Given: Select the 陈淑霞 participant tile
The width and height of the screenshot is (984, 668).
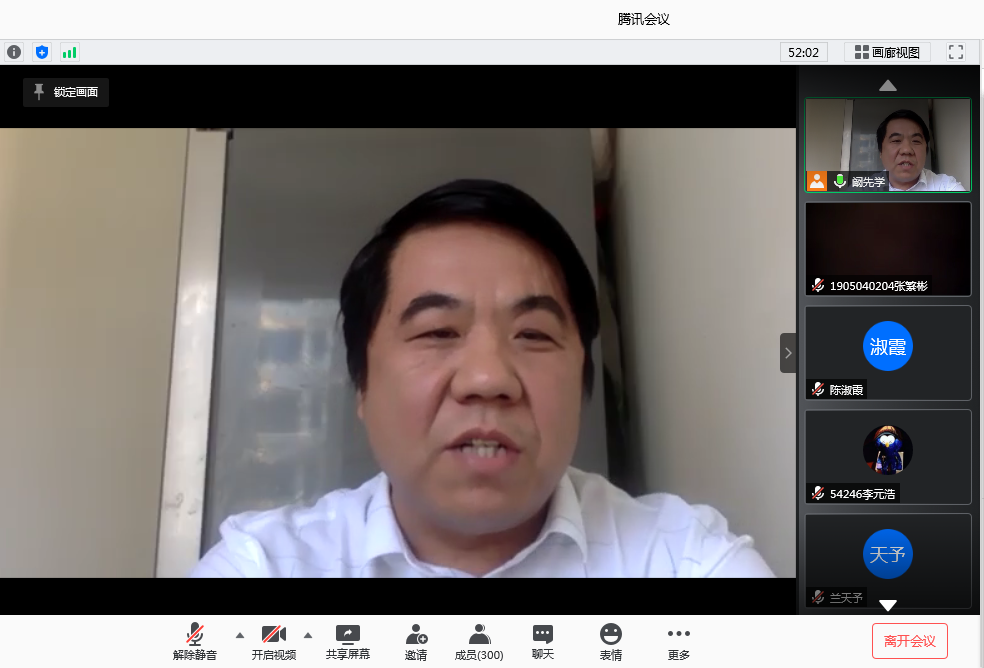Looking at the screenshot, I should pos(887,353).
